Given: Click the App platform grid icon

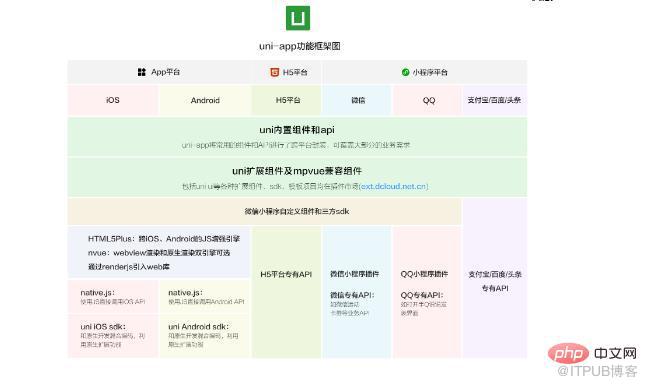Looking at the screenshot, I should click(142, 72).
